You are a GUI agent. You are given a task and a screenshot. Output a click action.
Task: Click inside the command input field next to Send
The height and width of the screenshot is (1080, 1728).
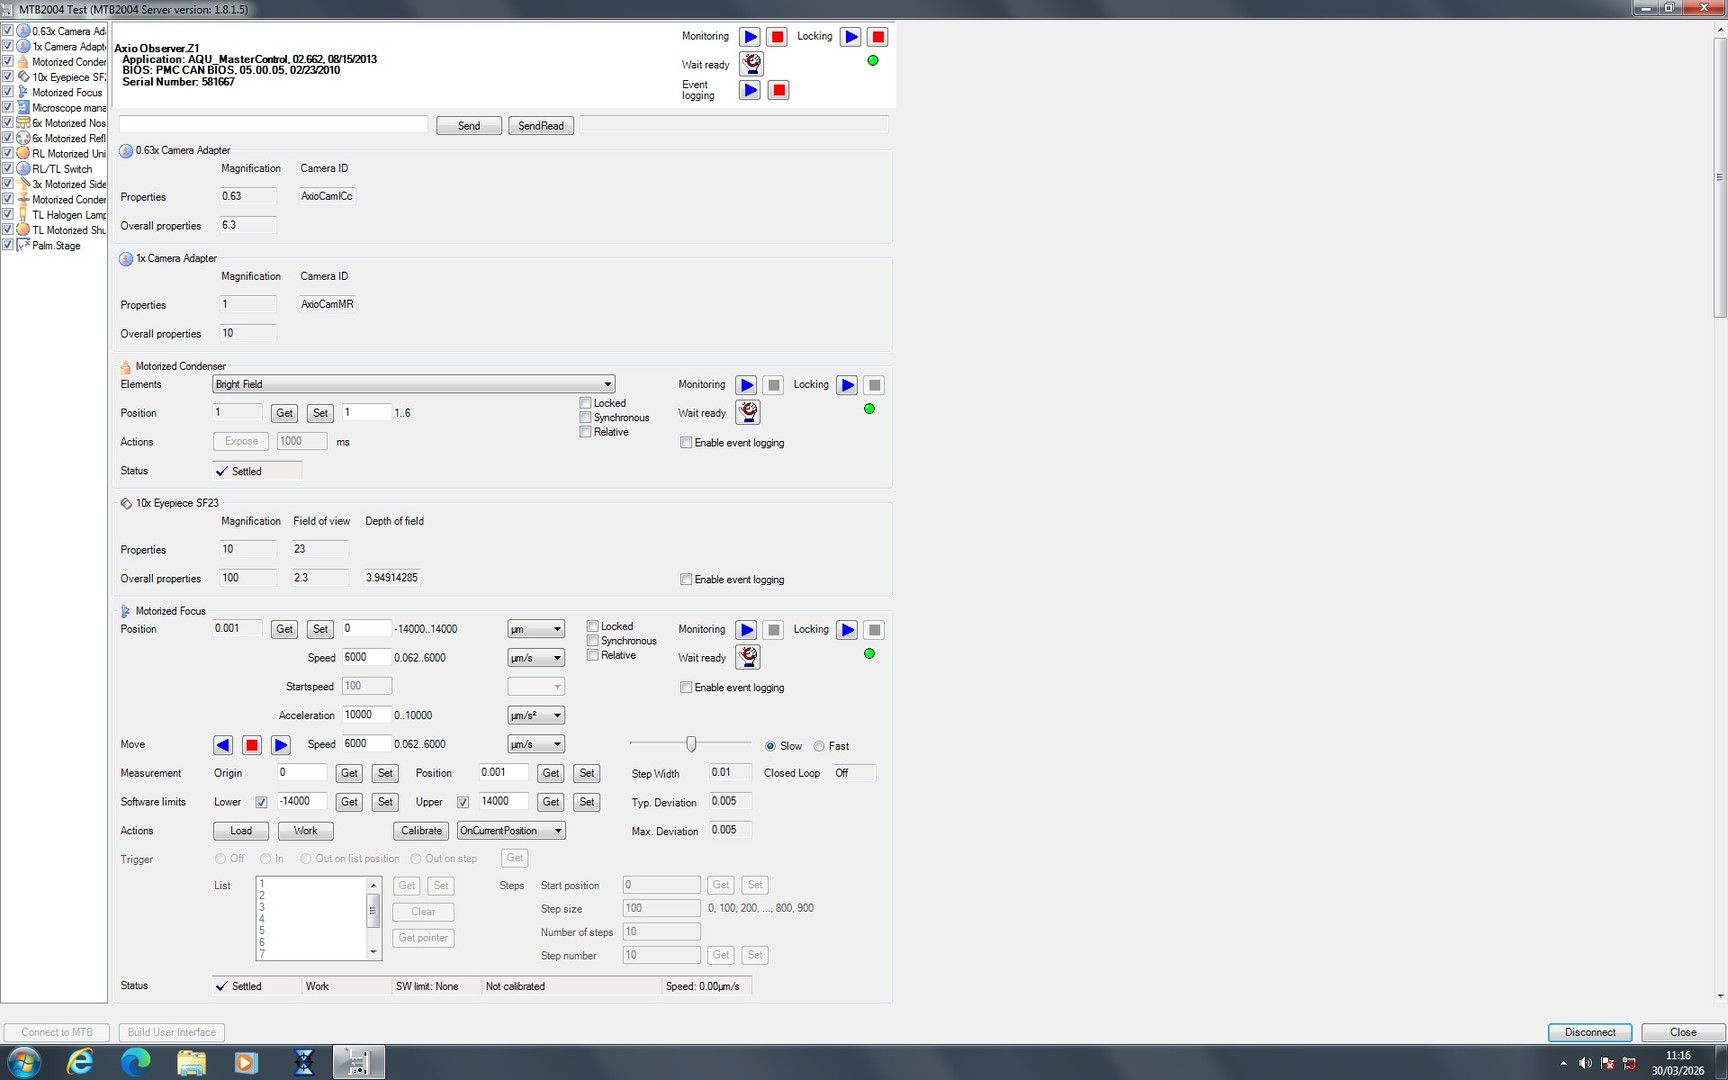(x=272, y=123)
